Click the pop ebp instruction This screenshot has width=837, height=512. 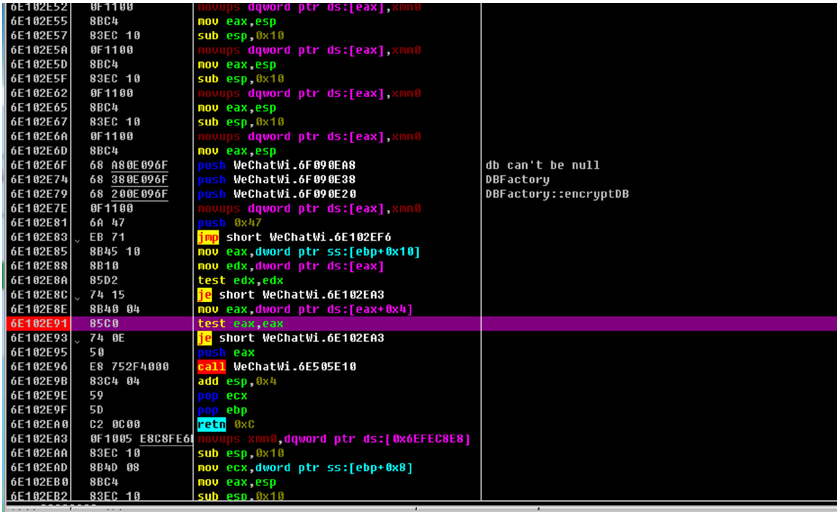pyautogui.click(x=223, y=410)
